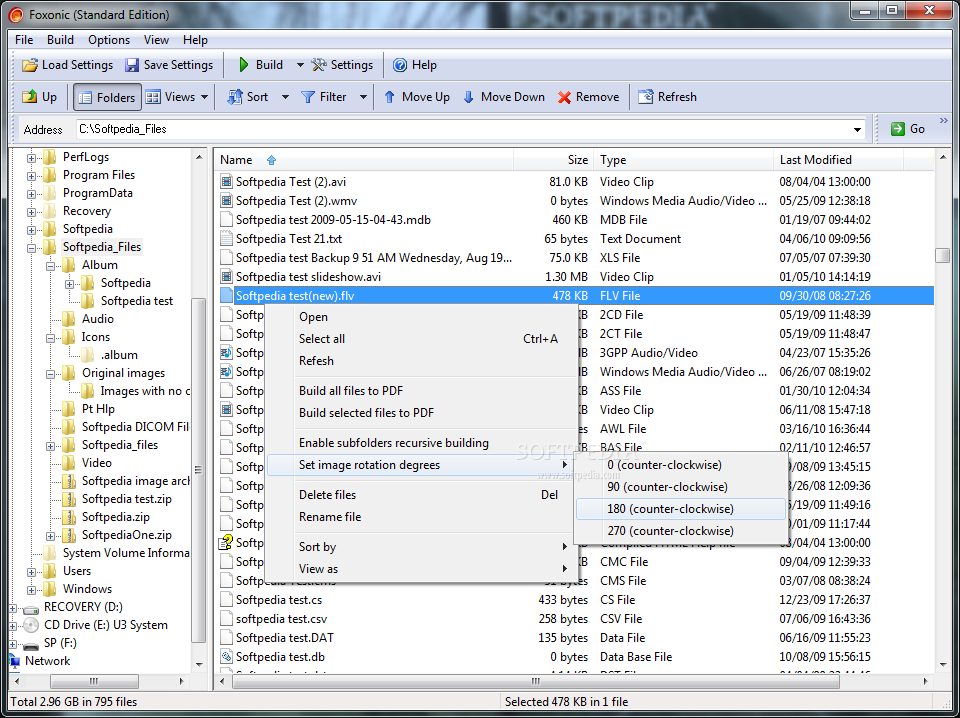Click the Views toolbar icon

point(153,97)
